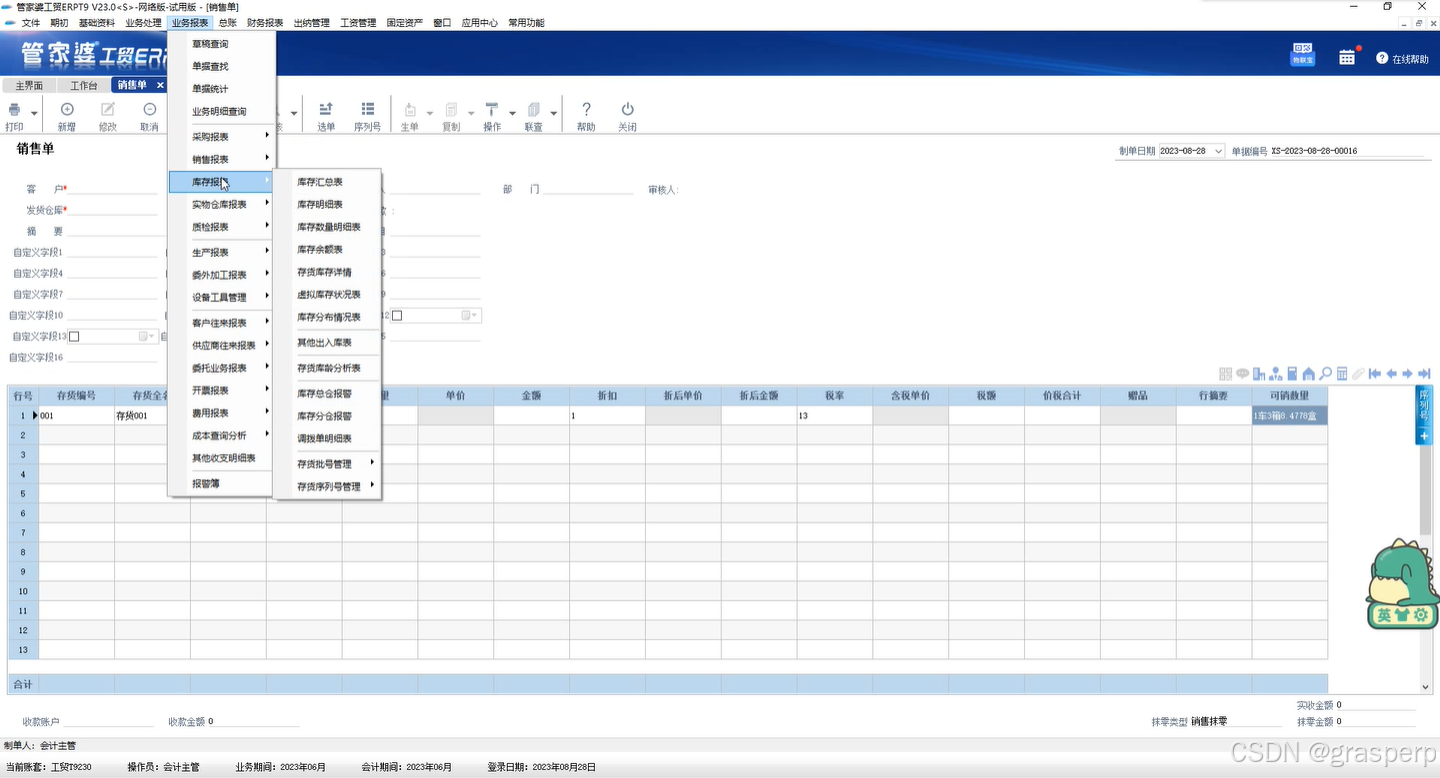Click the 在线帮助 link

point(1402,59)
